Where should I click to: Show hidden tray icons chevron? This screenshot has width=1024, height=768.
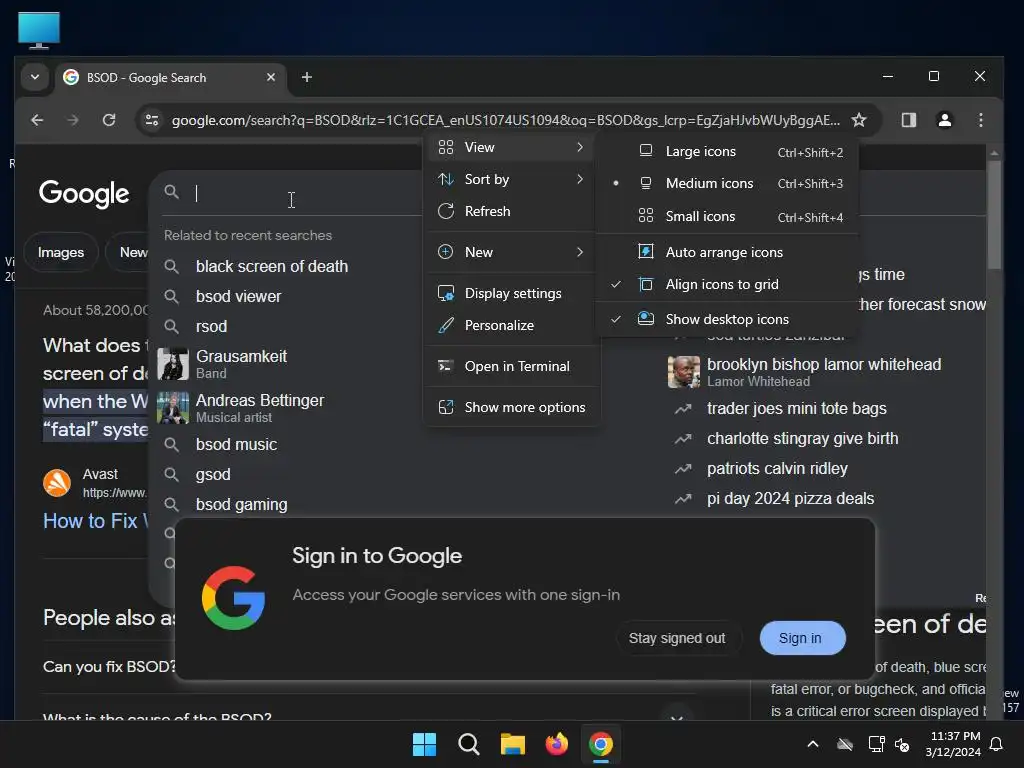(813, 744)
